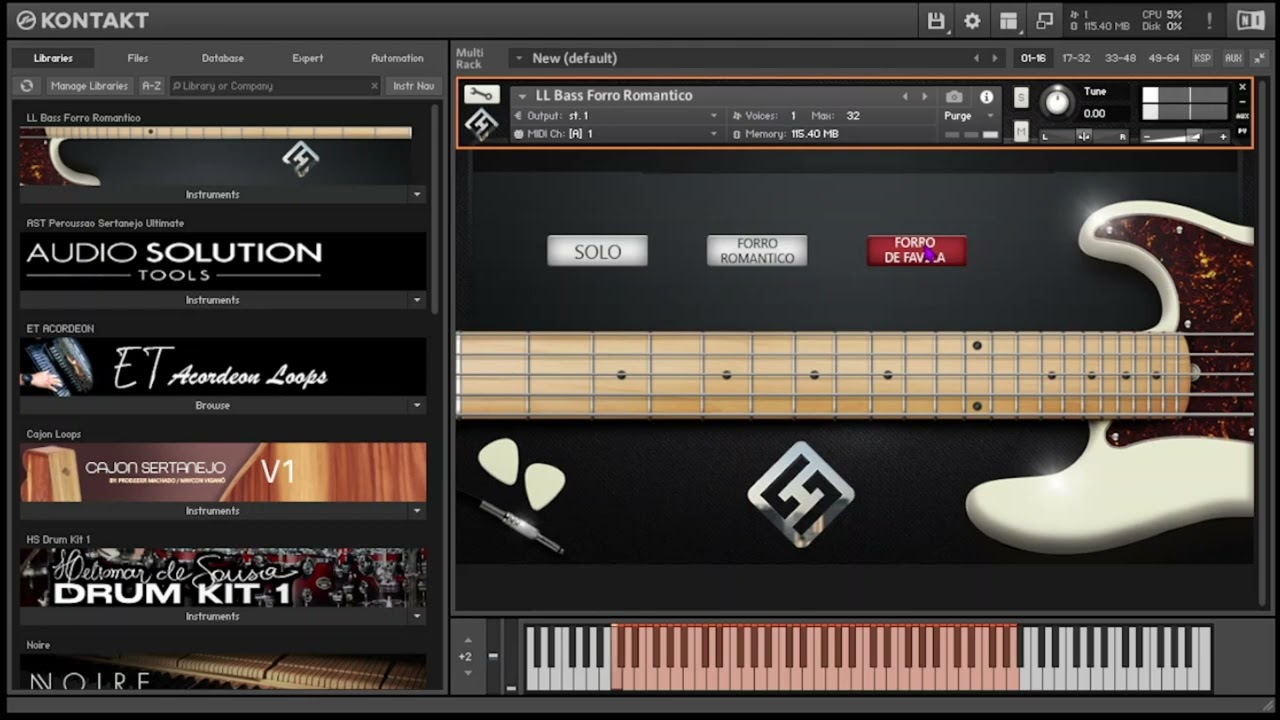Expand Cajon Loops Instruments dropdown
Image resolution: width=1280 pixels, height=720 pixels.
click(x=417, y=511)
